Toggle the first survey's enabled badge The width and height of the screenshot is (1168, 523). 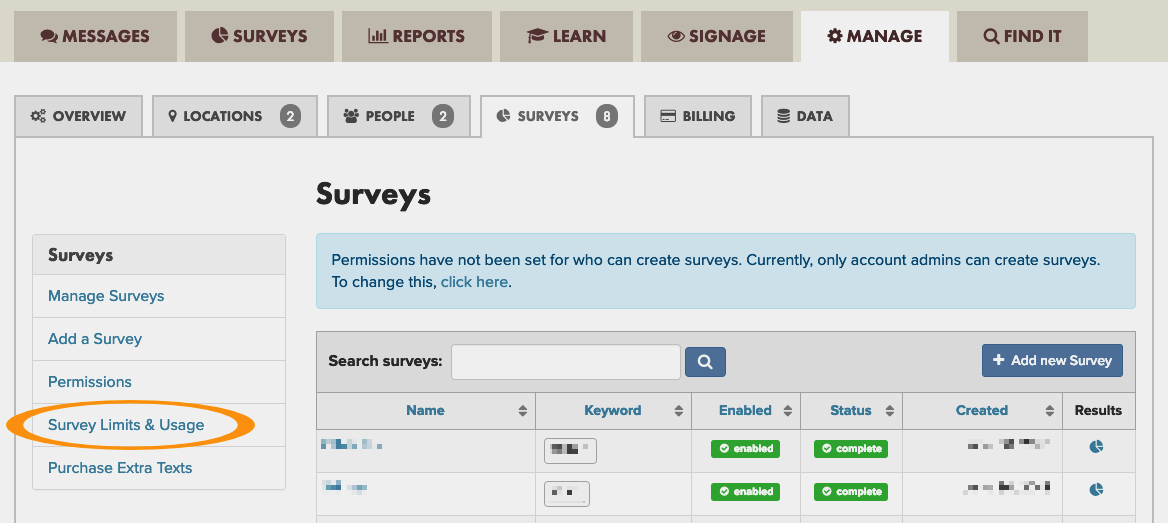745,449
